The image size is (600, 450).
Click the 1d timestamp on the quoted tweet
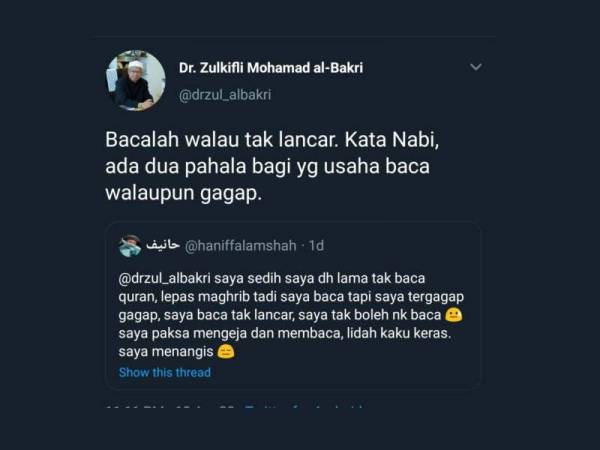click(x=316, y=246)
